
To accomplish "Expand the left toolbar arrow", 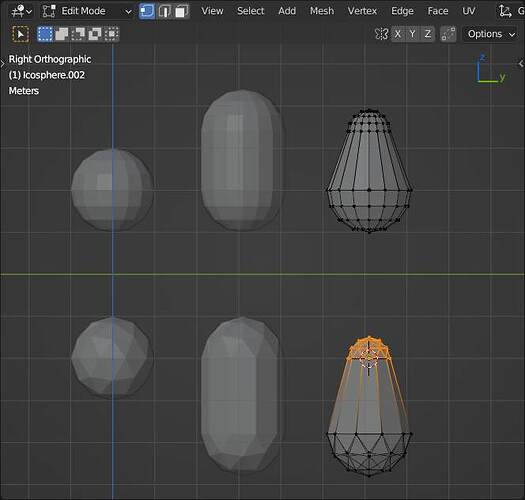I will pos(3,63).
